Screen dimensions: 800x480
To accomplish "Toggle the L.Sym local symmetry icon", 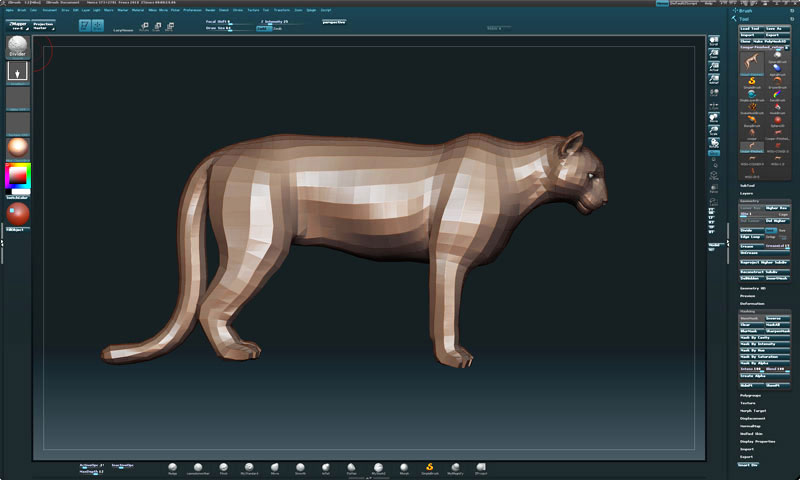I will tap(714, 106).
